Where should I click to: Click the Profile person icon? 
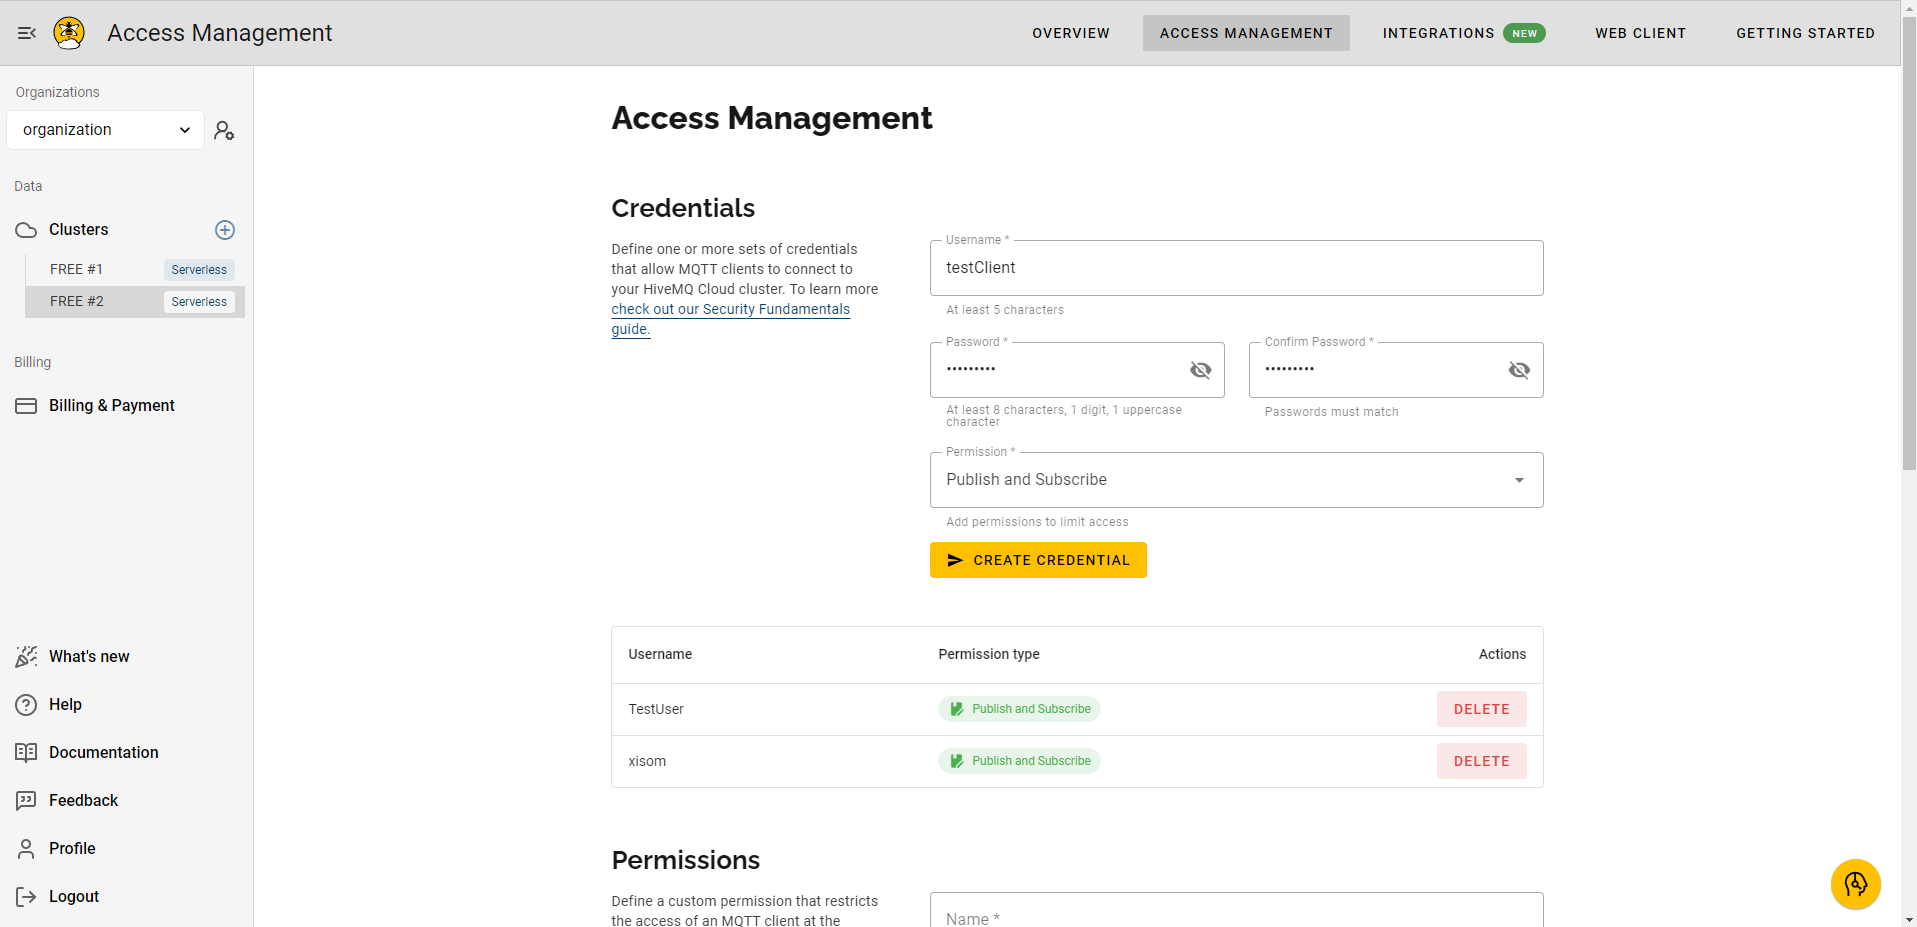click(26, 849)
